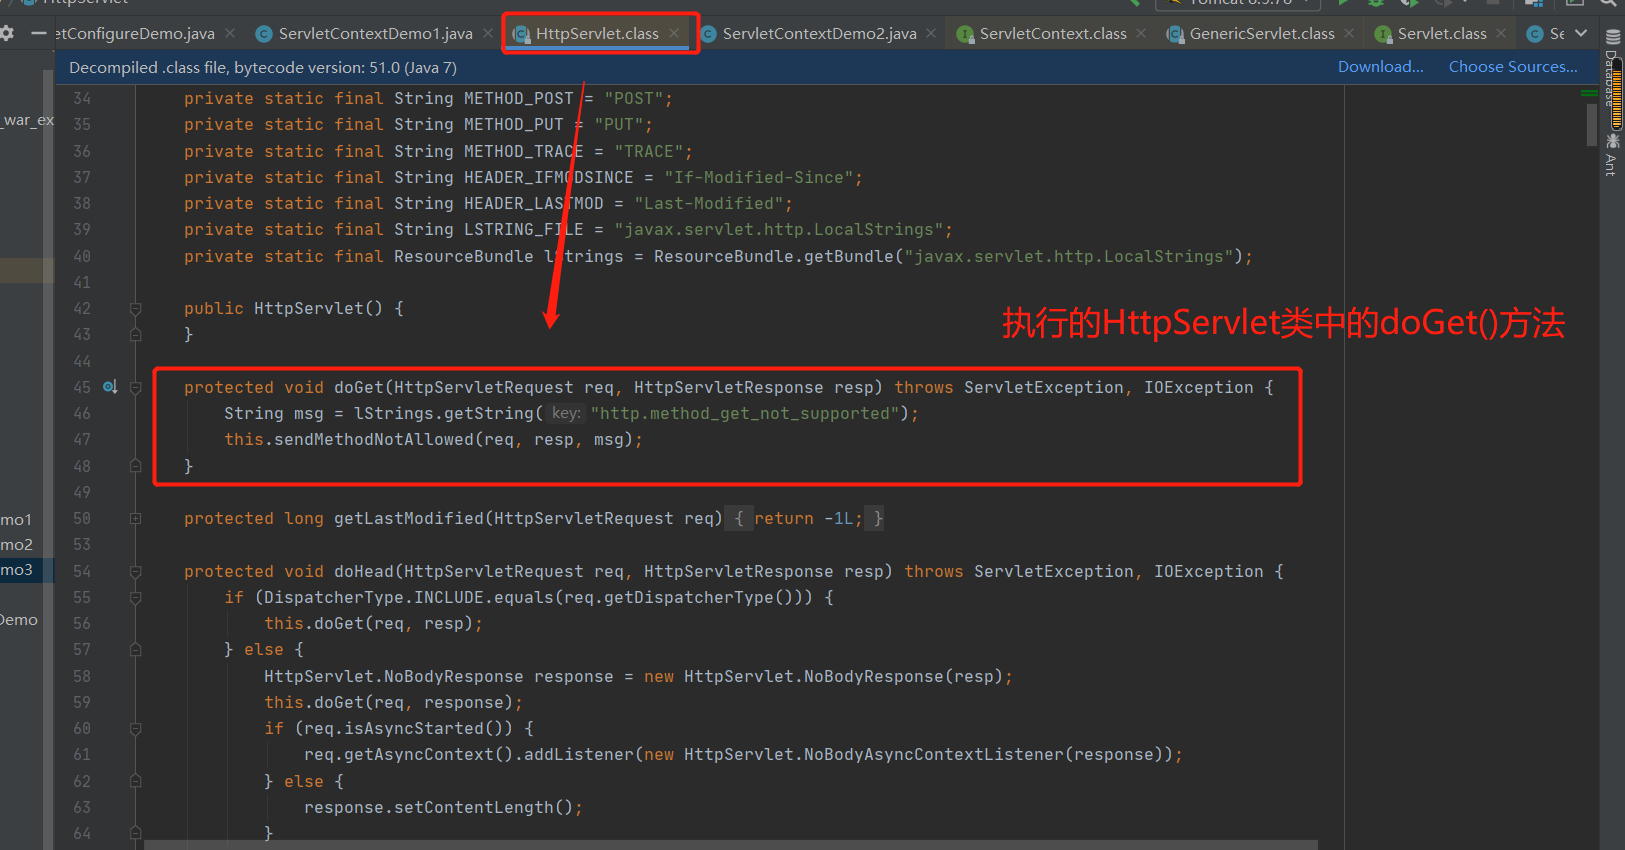
Task: Collapse the else block at line 57
Action: pyautogui.click(x=135, y=650)
